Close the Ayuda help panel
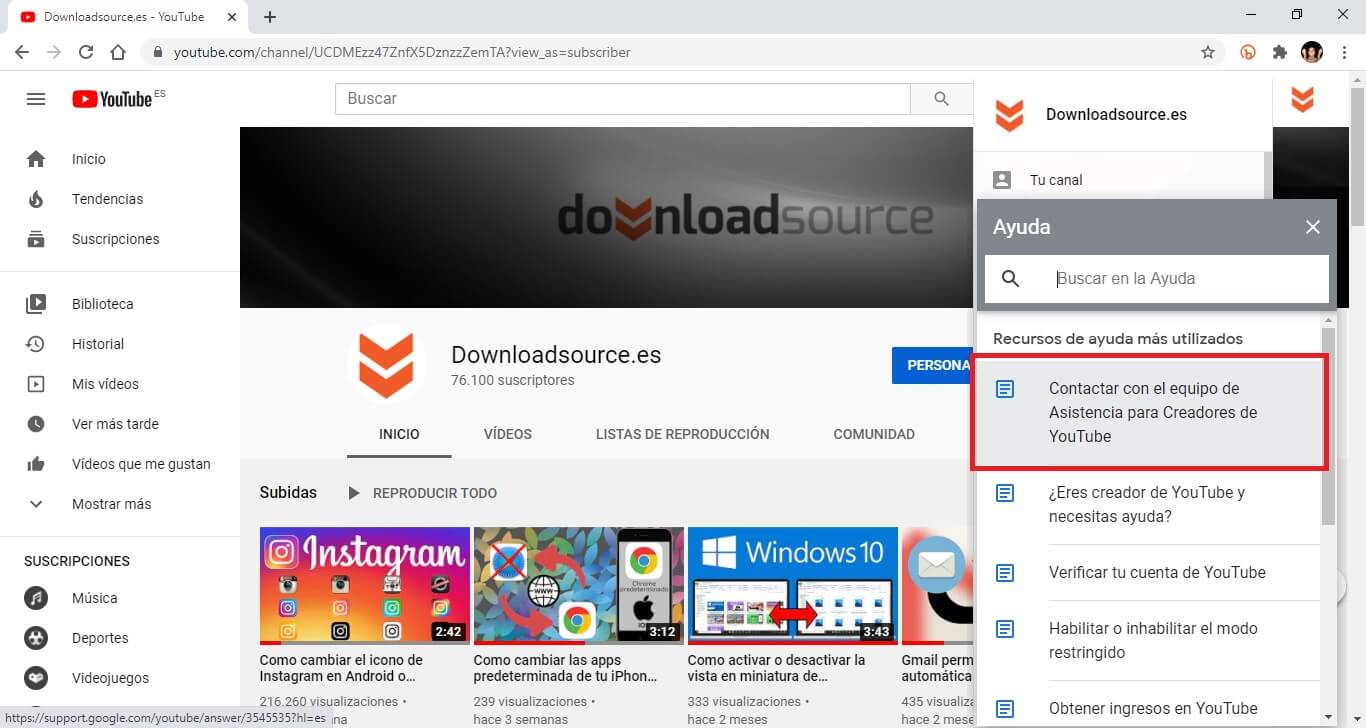Screen dimensions: 1366x728 1313,227
